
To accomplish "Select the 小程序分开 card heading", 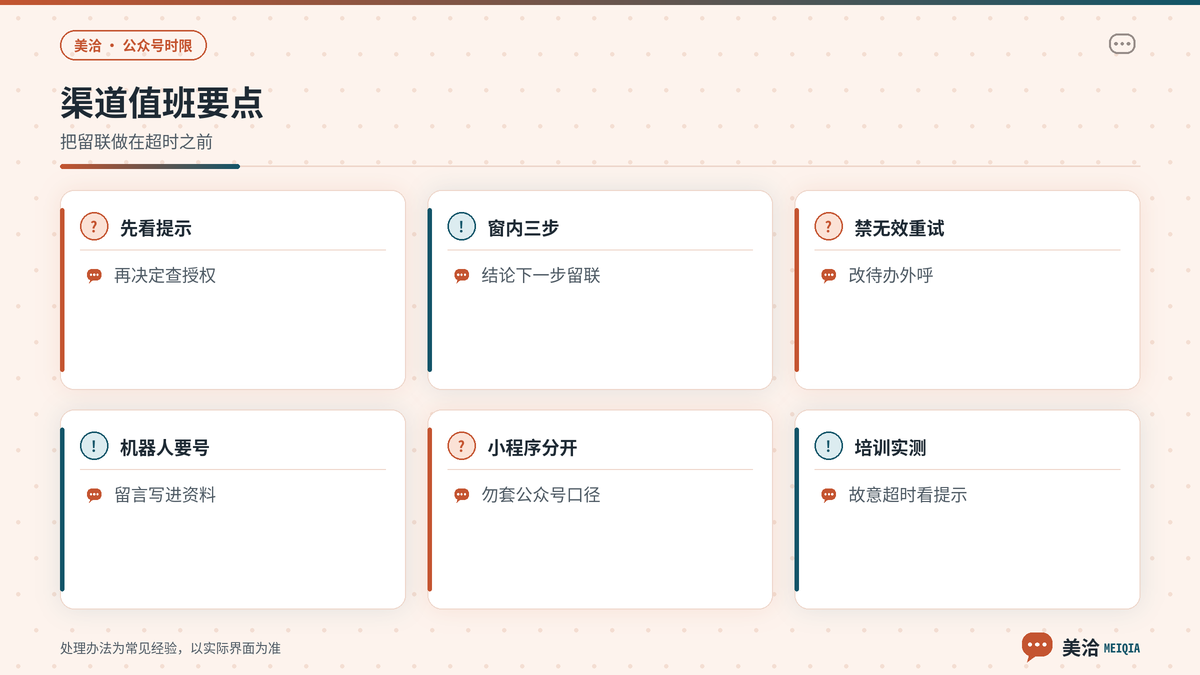I will pyautogui.click(x=532, y=447).
